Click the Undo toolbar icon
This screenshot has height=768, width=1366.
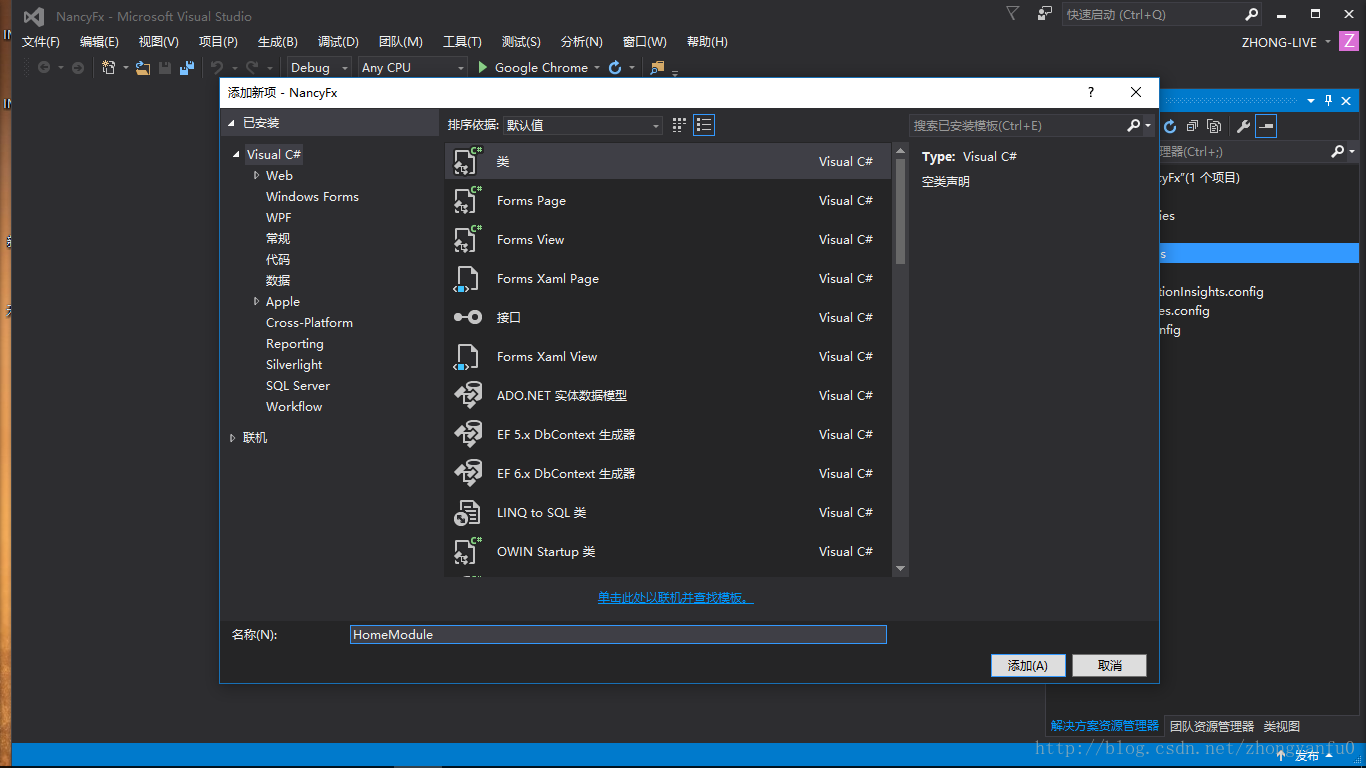pos(217,68)
